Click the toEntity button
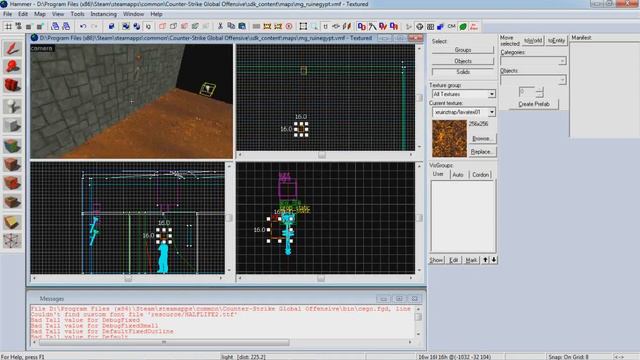This screenshot has height=360, width=640. click(556, 40)
